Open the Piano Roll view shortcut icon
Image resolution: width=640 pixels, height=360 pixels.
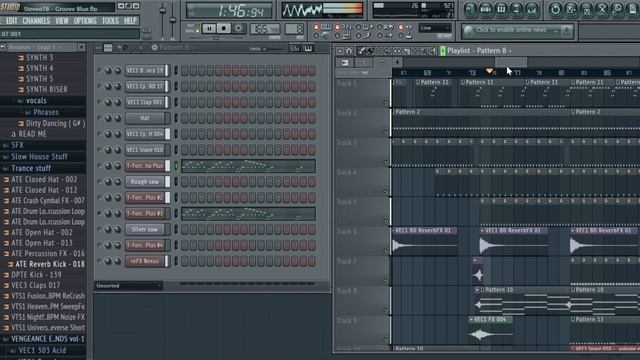tap(501, 9)
